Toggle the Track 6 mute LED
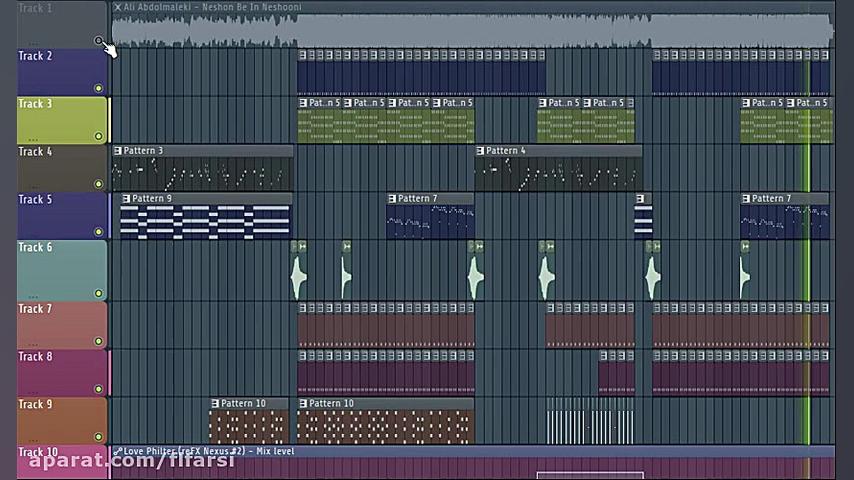Image resolution: width=854 pixels, height=480 pixels. 99,293
